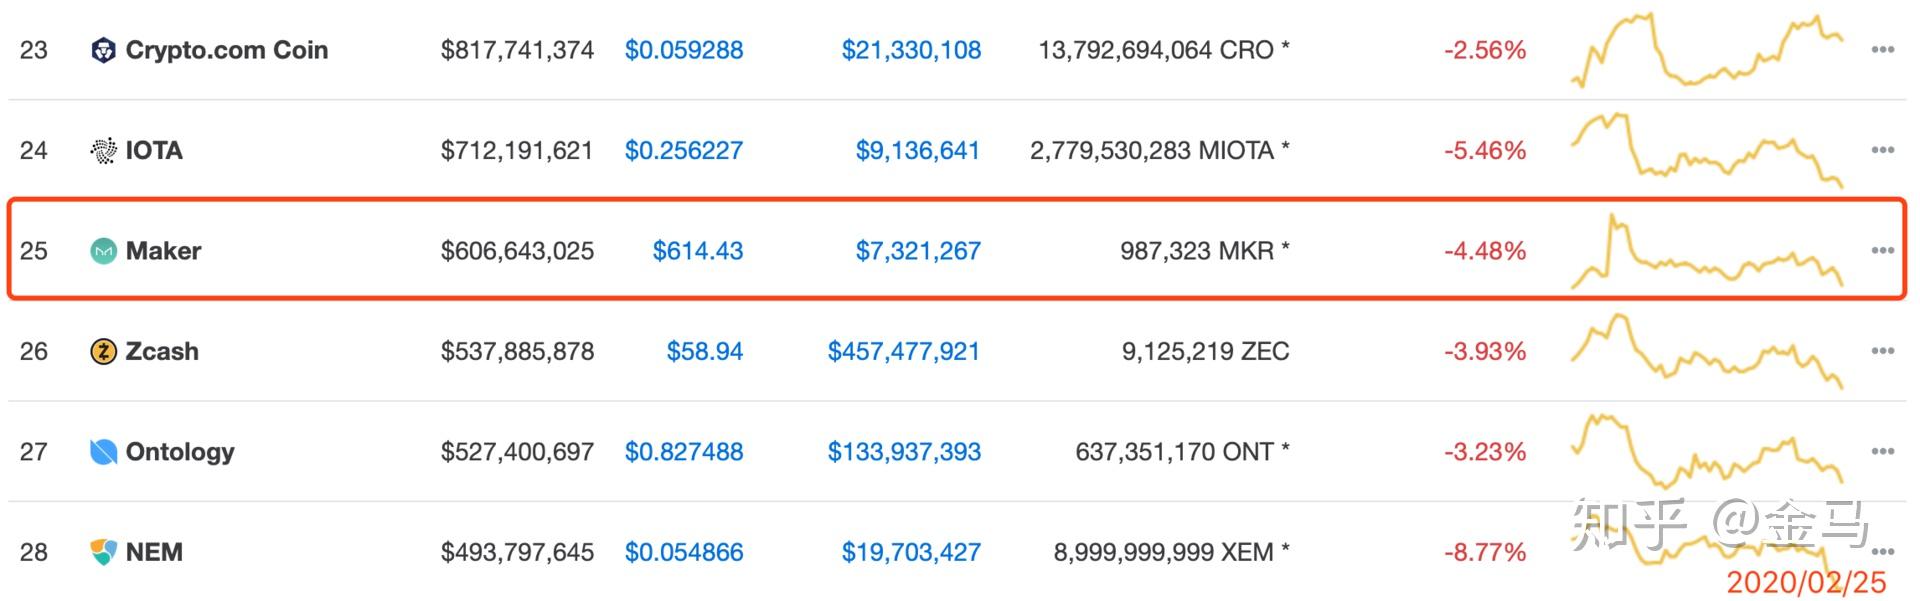Open the three-dot menu for Ontology
The height and width of the screenshot is (601, 1920).
tap(1883, 452)
